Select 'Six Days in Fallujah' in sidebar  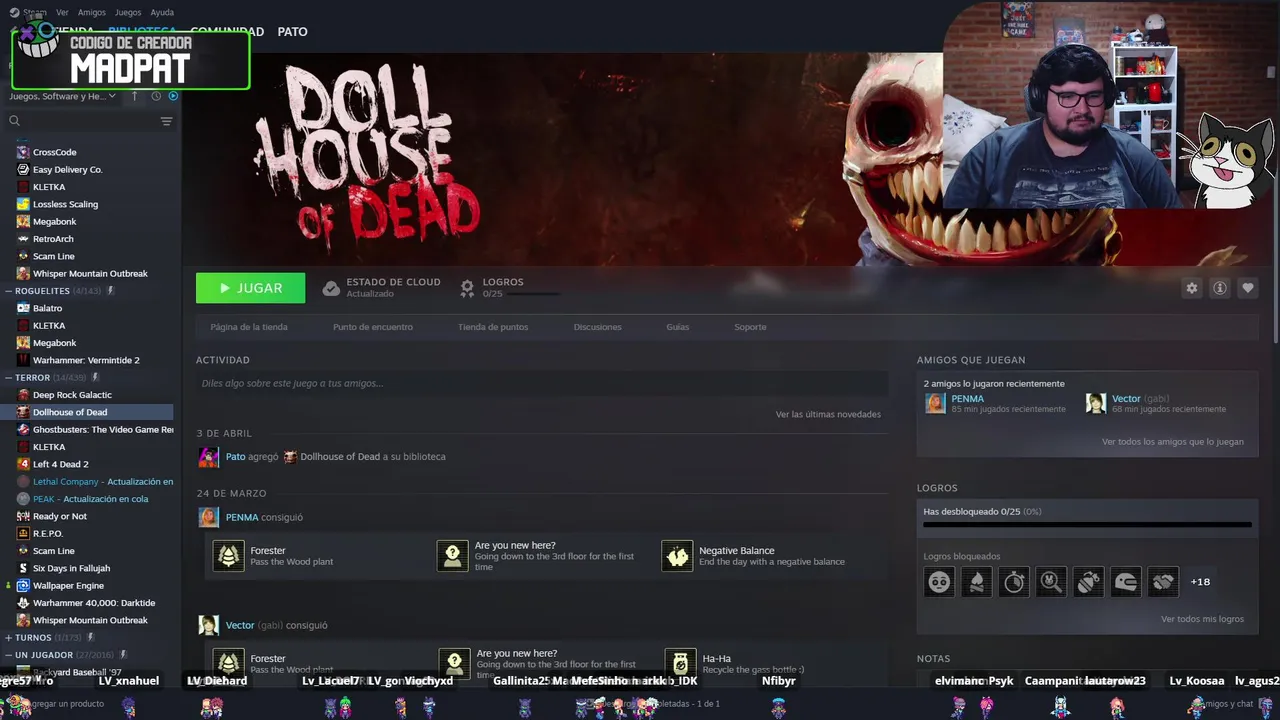(71, 568)
